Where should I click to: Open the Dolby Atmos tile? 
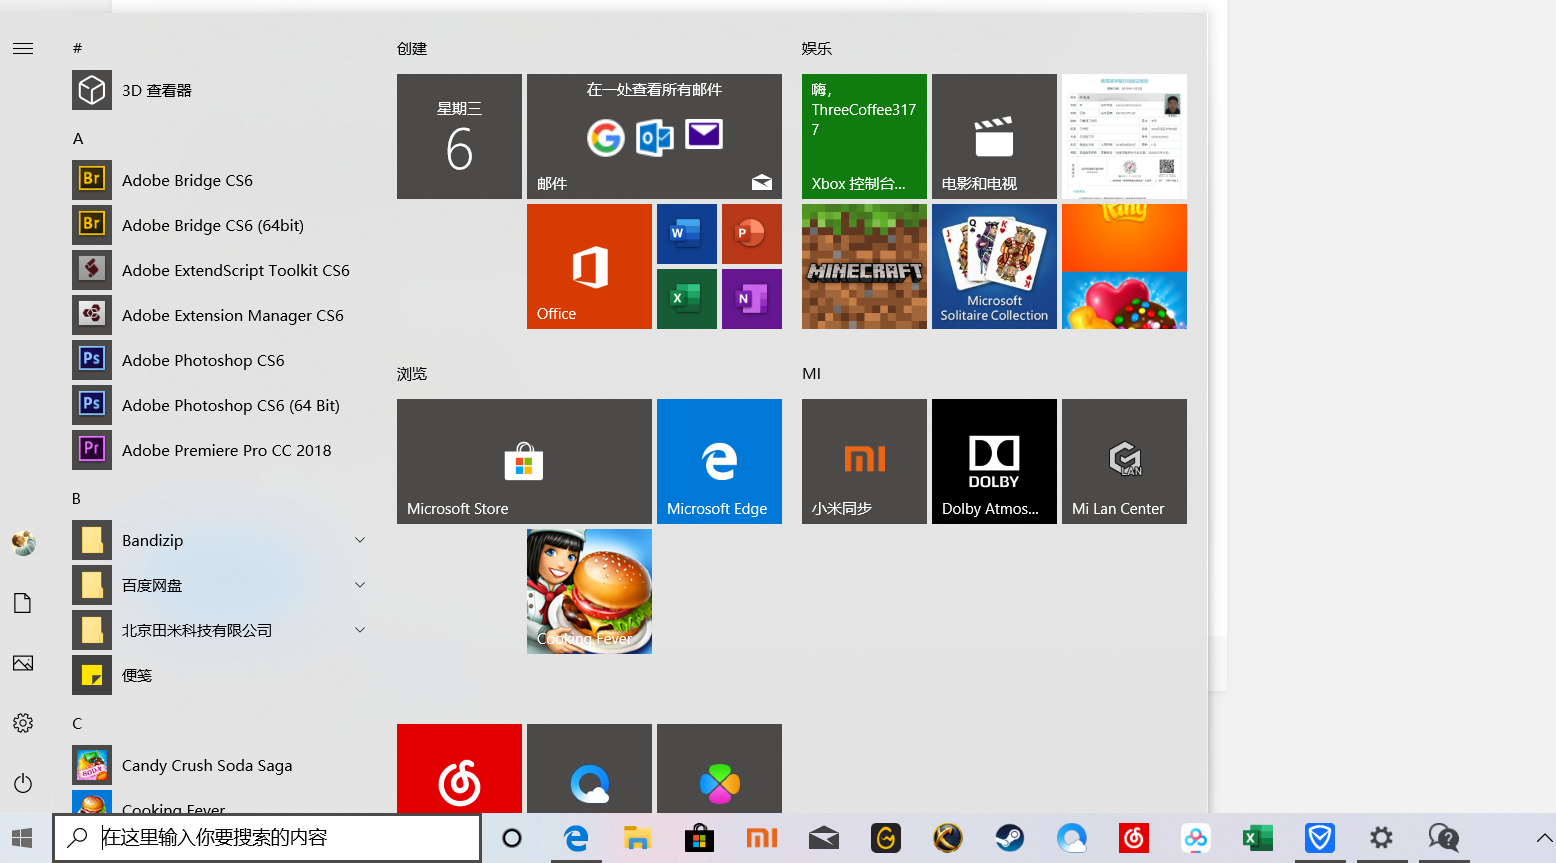pos(994,461)
